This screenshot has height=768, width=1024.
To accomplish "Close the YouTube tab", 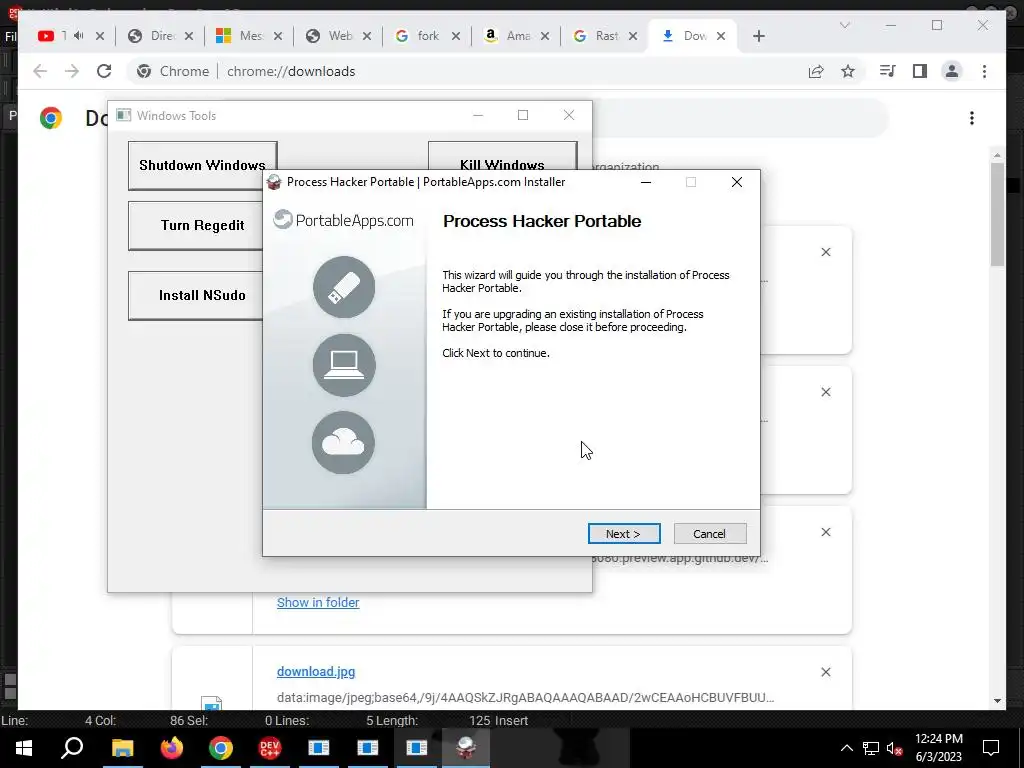I will point(100,36).
